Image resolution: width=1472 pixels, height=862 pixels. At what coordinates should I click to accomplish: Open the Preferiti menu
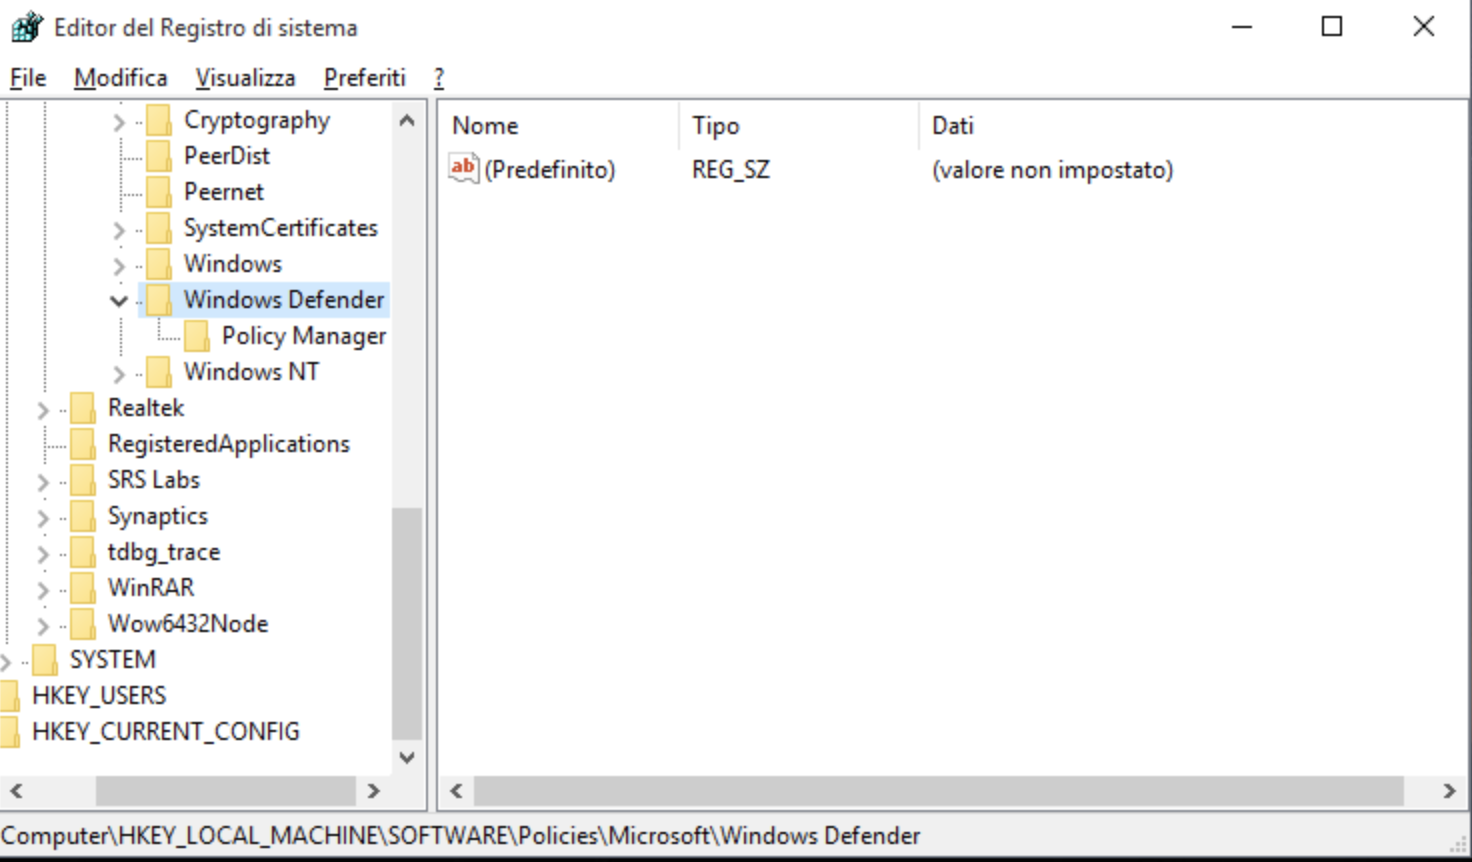(x=364, y=78)
